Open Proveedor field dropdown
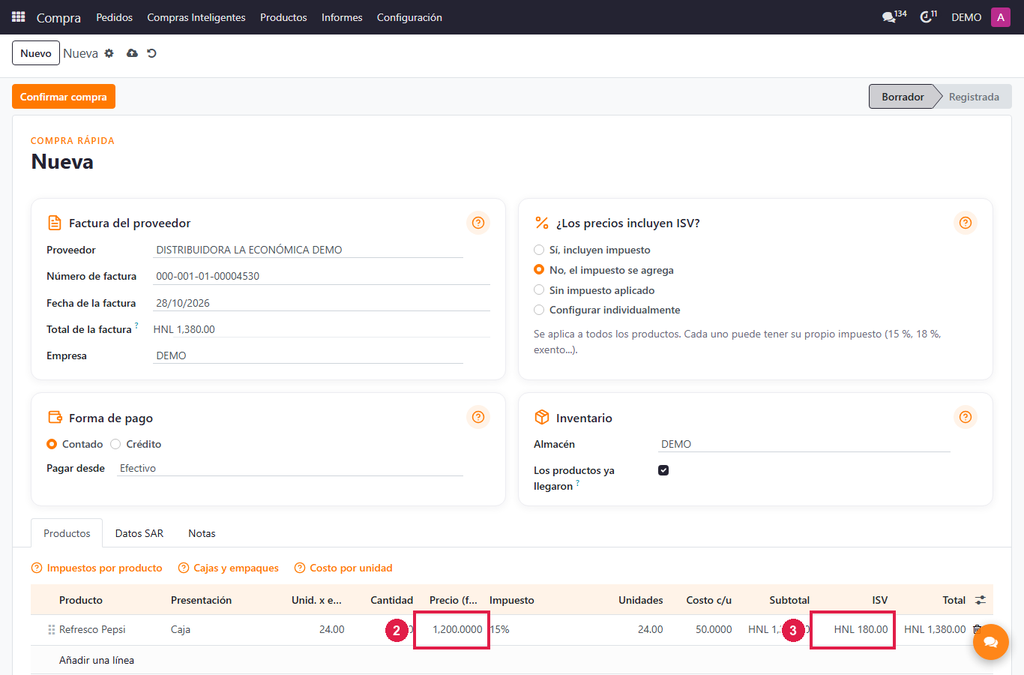Viewport: 1024px width, 675px height. [x=308, y=250]
